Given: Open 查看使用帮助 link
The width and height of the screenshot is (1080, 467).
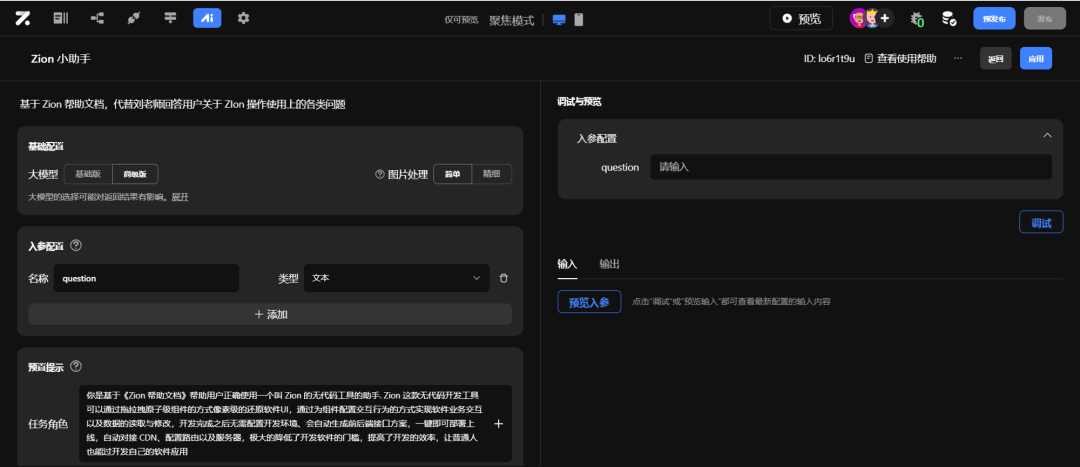Looking at the screenshot, I should tap(900, 59).
